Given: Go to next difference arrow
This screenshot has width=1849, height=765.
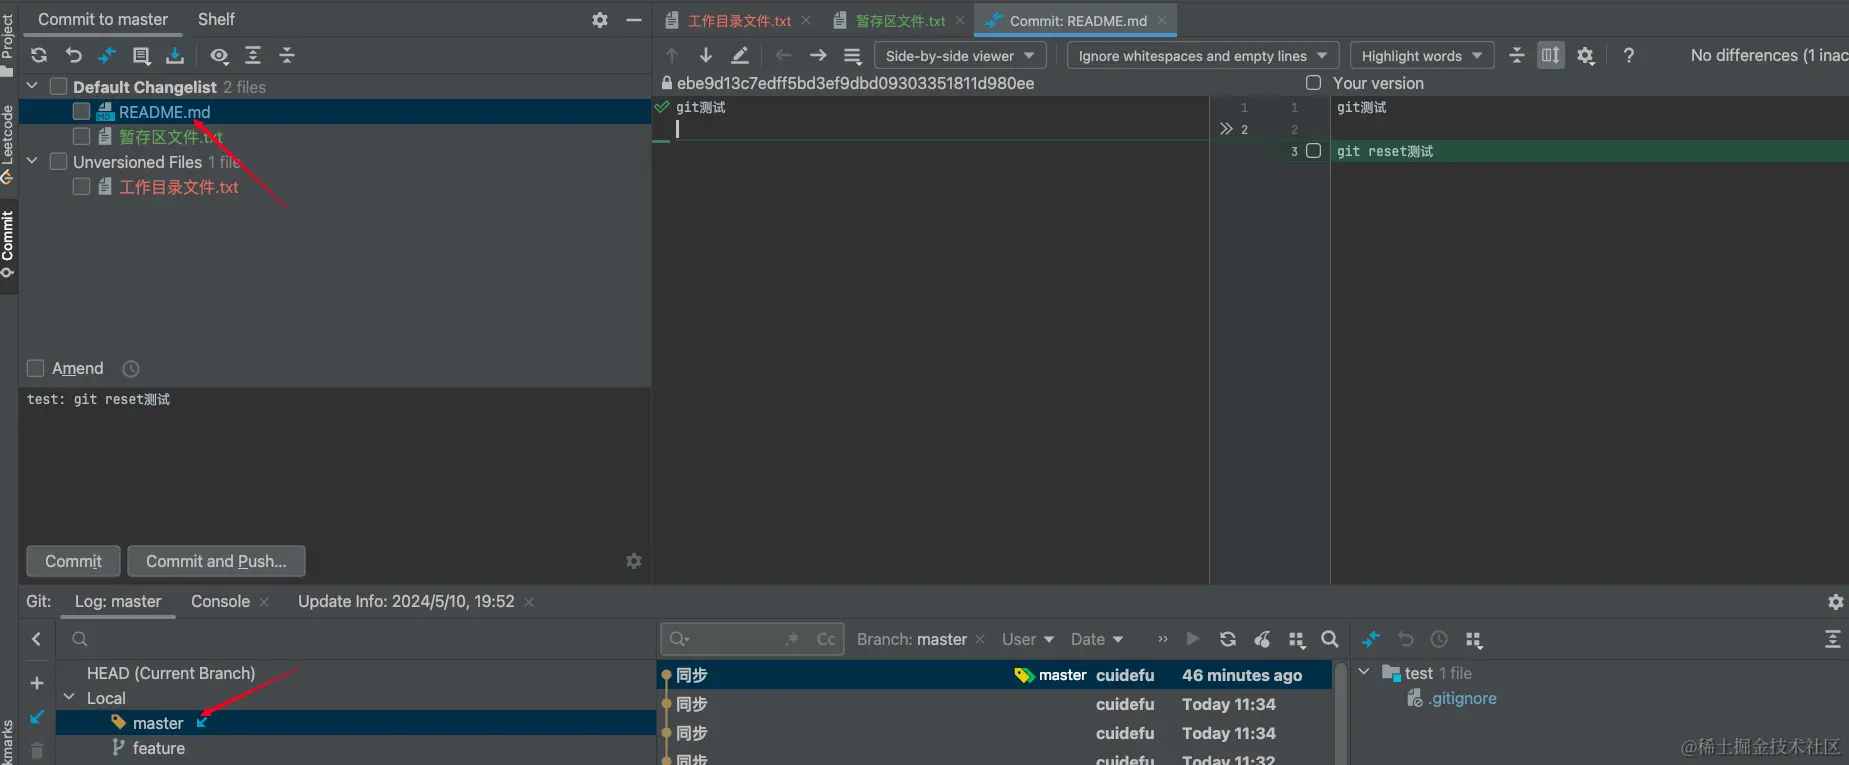Looking at the screenshot, I should (706, 56).
